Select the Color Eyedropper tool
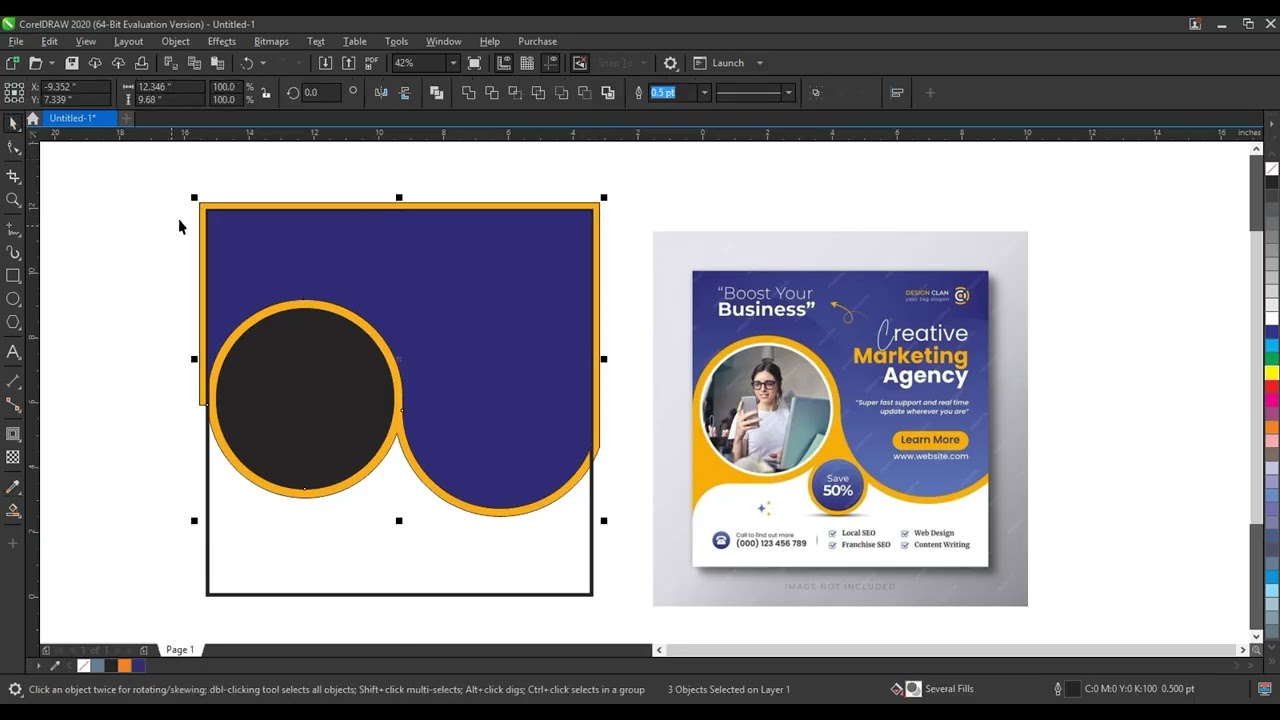Screen dimensions: 1280x720 (x=13, y=487)
